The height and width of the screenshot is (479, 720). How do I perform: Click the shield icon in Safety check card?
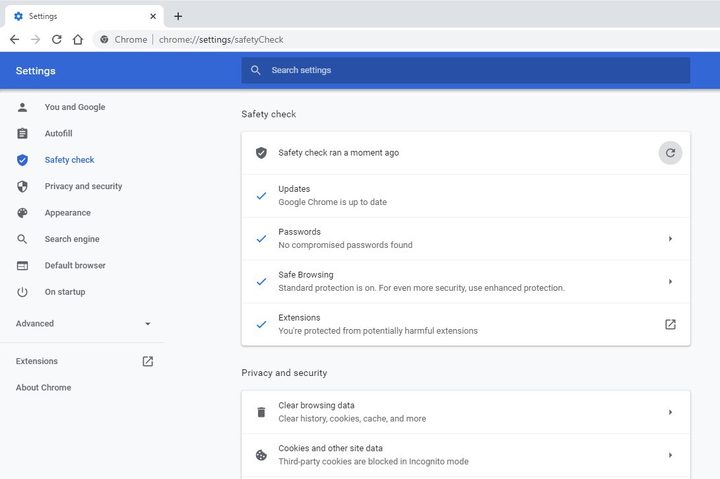[x=261, y=152]
